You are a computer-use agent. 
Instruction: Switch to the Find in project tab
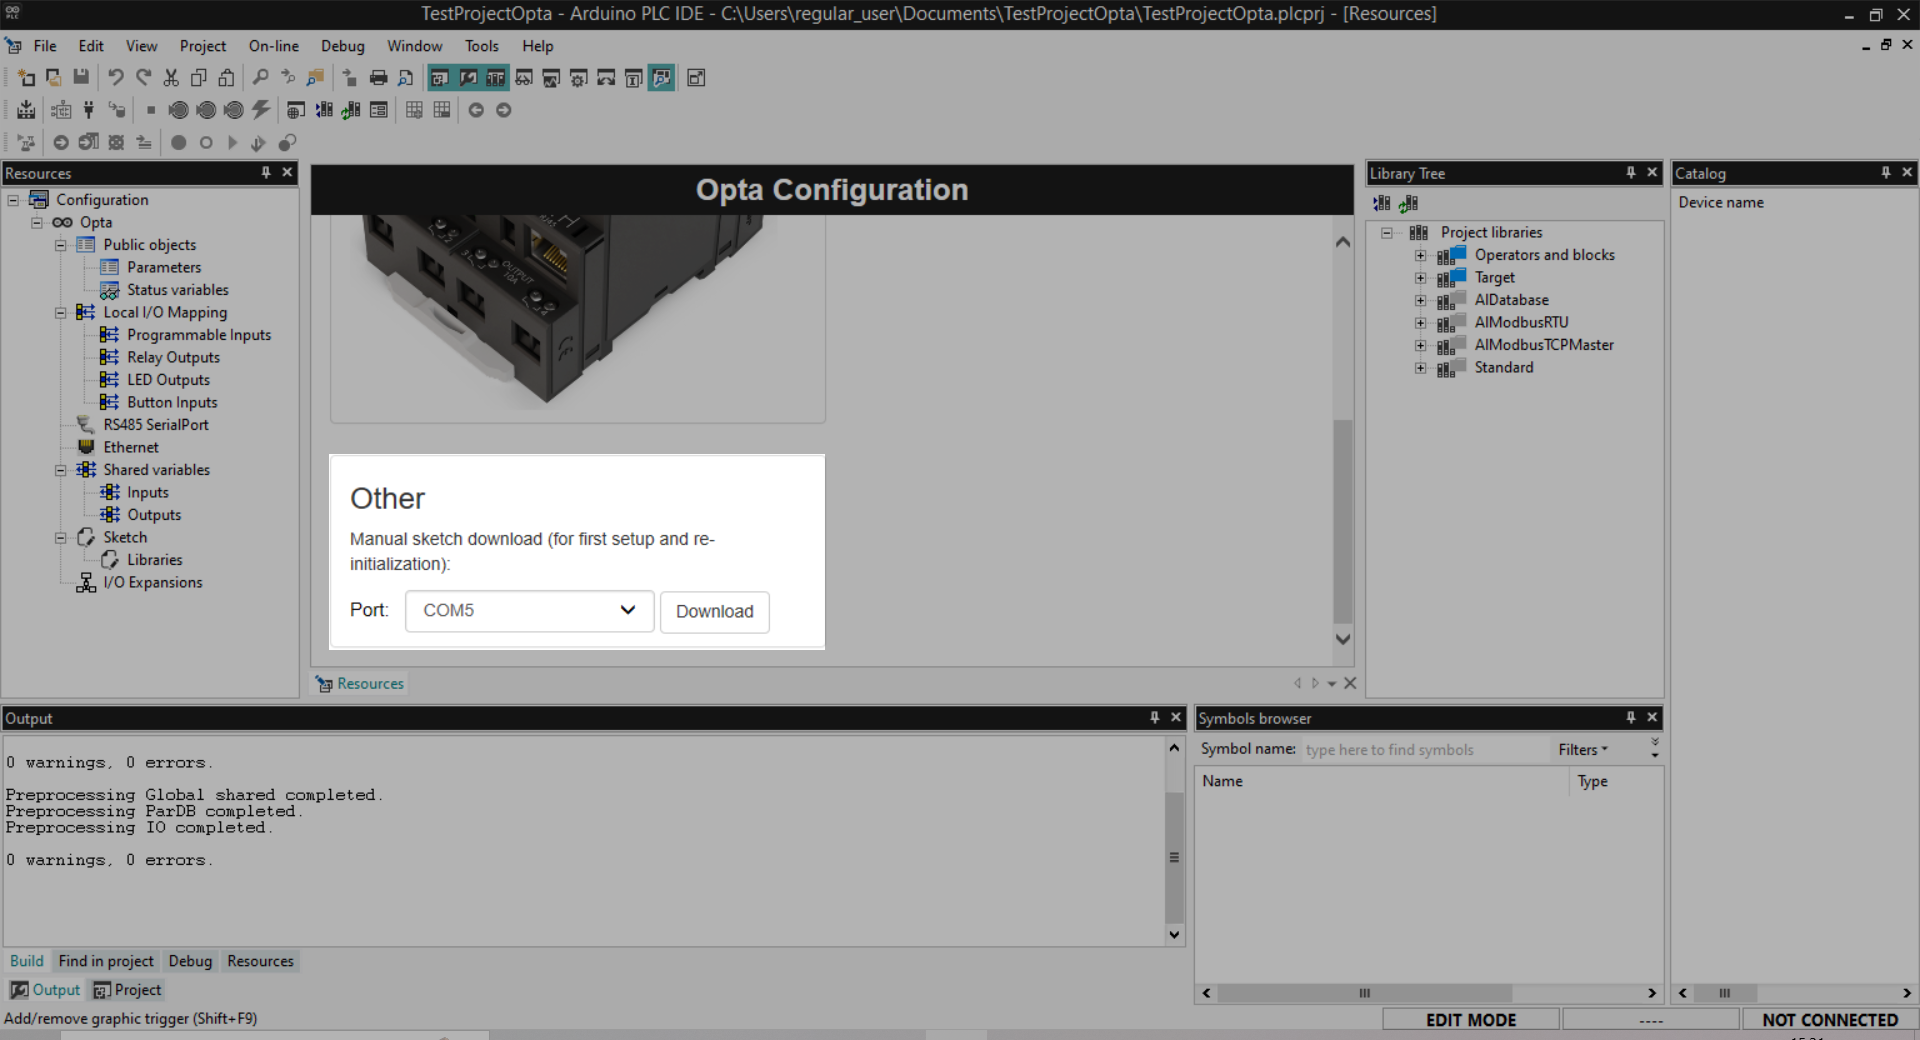point(106,960)
